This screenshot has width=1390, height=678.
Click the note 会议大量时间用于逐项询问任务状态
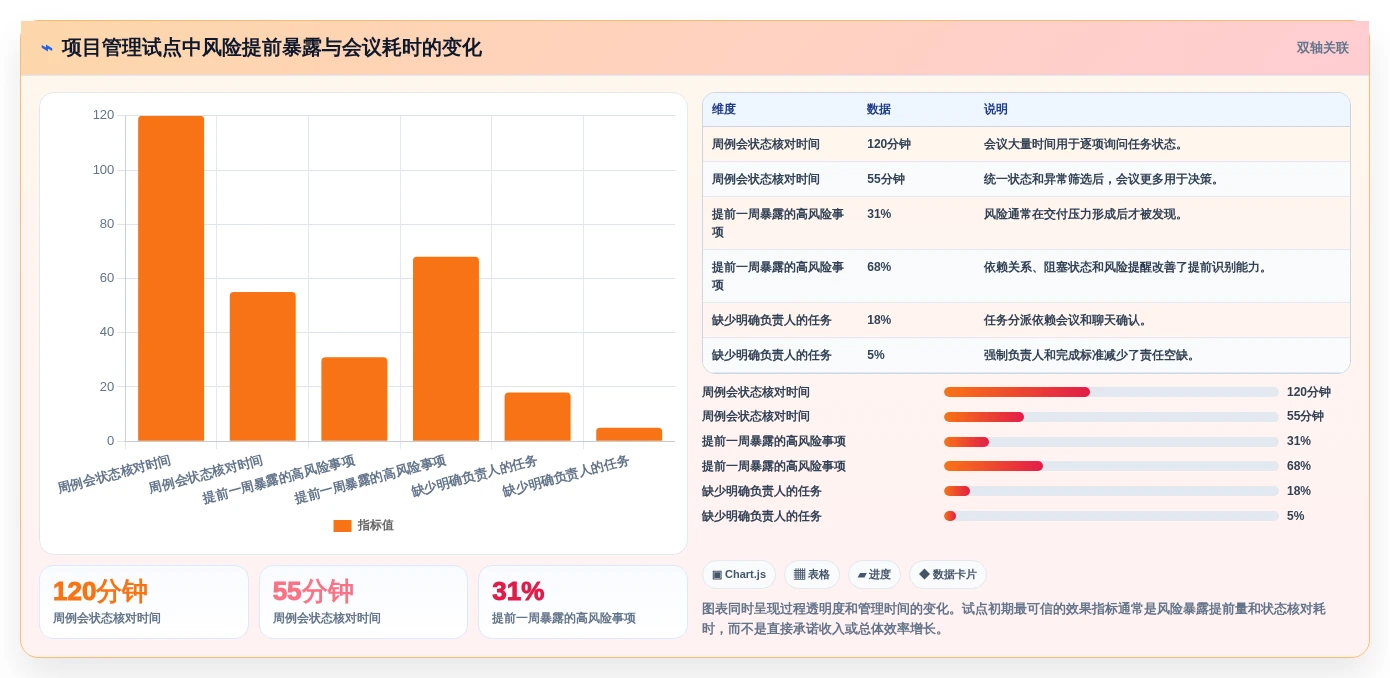(x=1084, y=144)
